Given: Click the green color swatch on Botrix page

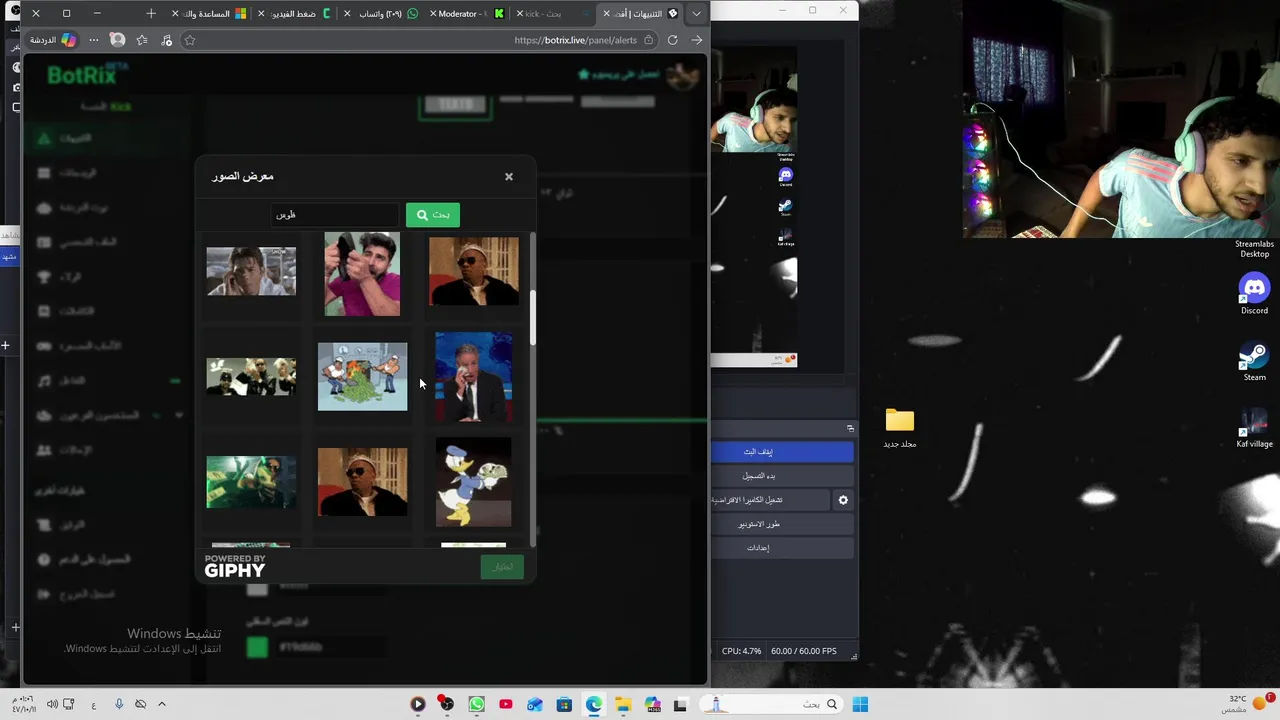Looking at the screenshot, I should coord(257,647).
